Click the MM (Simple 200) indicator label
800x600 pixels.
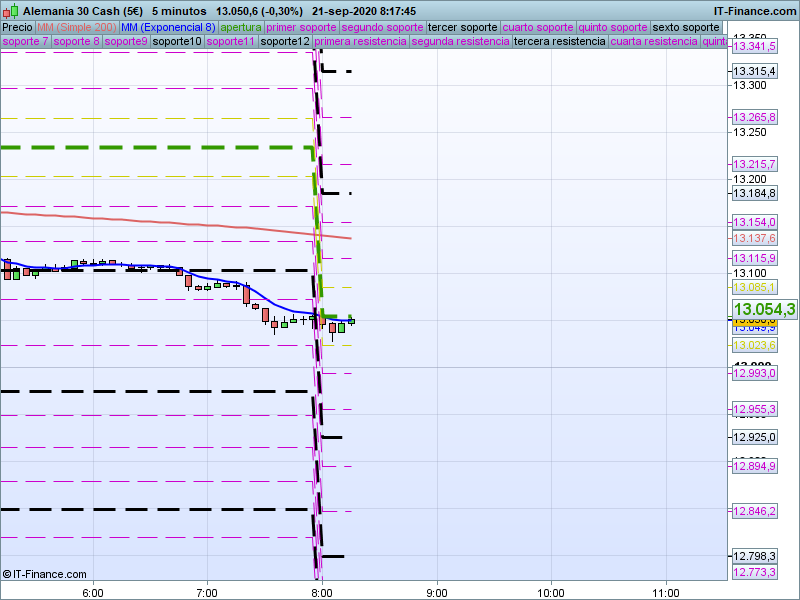click(70, 27)
